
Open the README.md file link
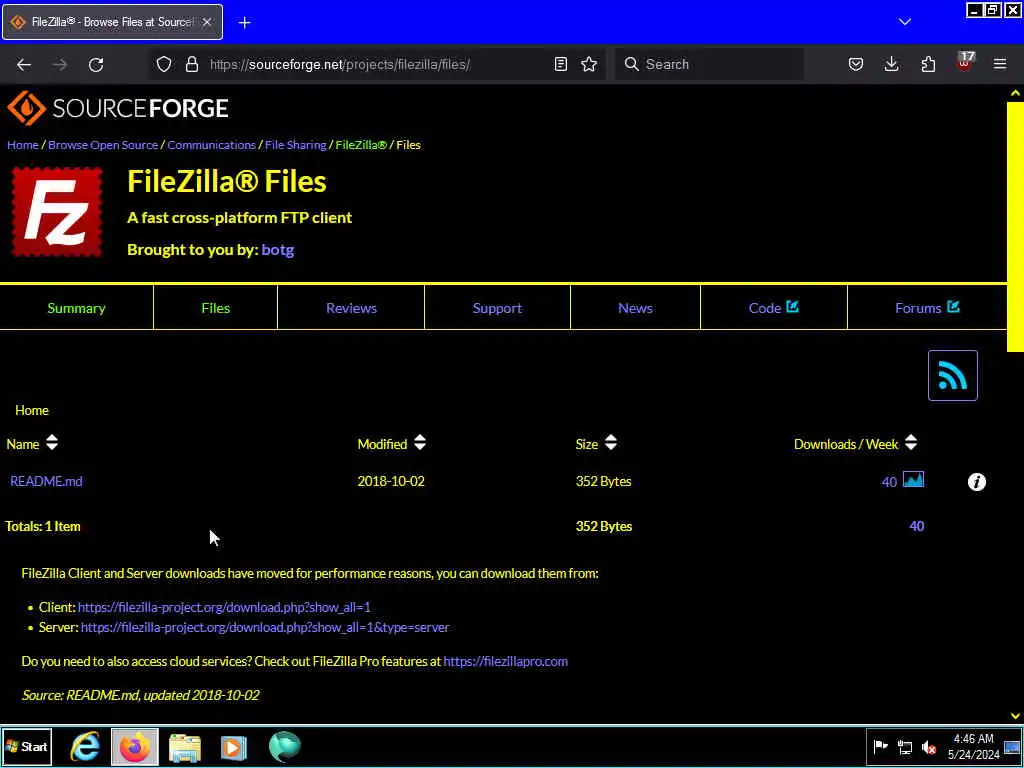[46, 481]
